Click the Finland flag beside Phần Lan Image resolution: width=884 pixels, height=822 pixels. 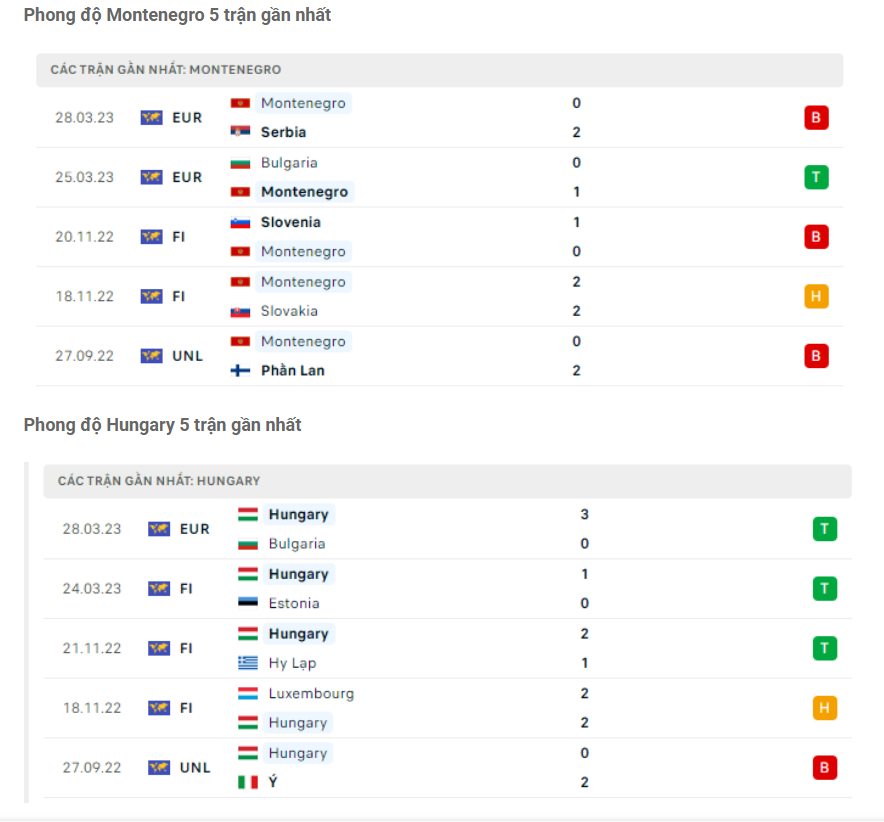(x=243, y=370)
